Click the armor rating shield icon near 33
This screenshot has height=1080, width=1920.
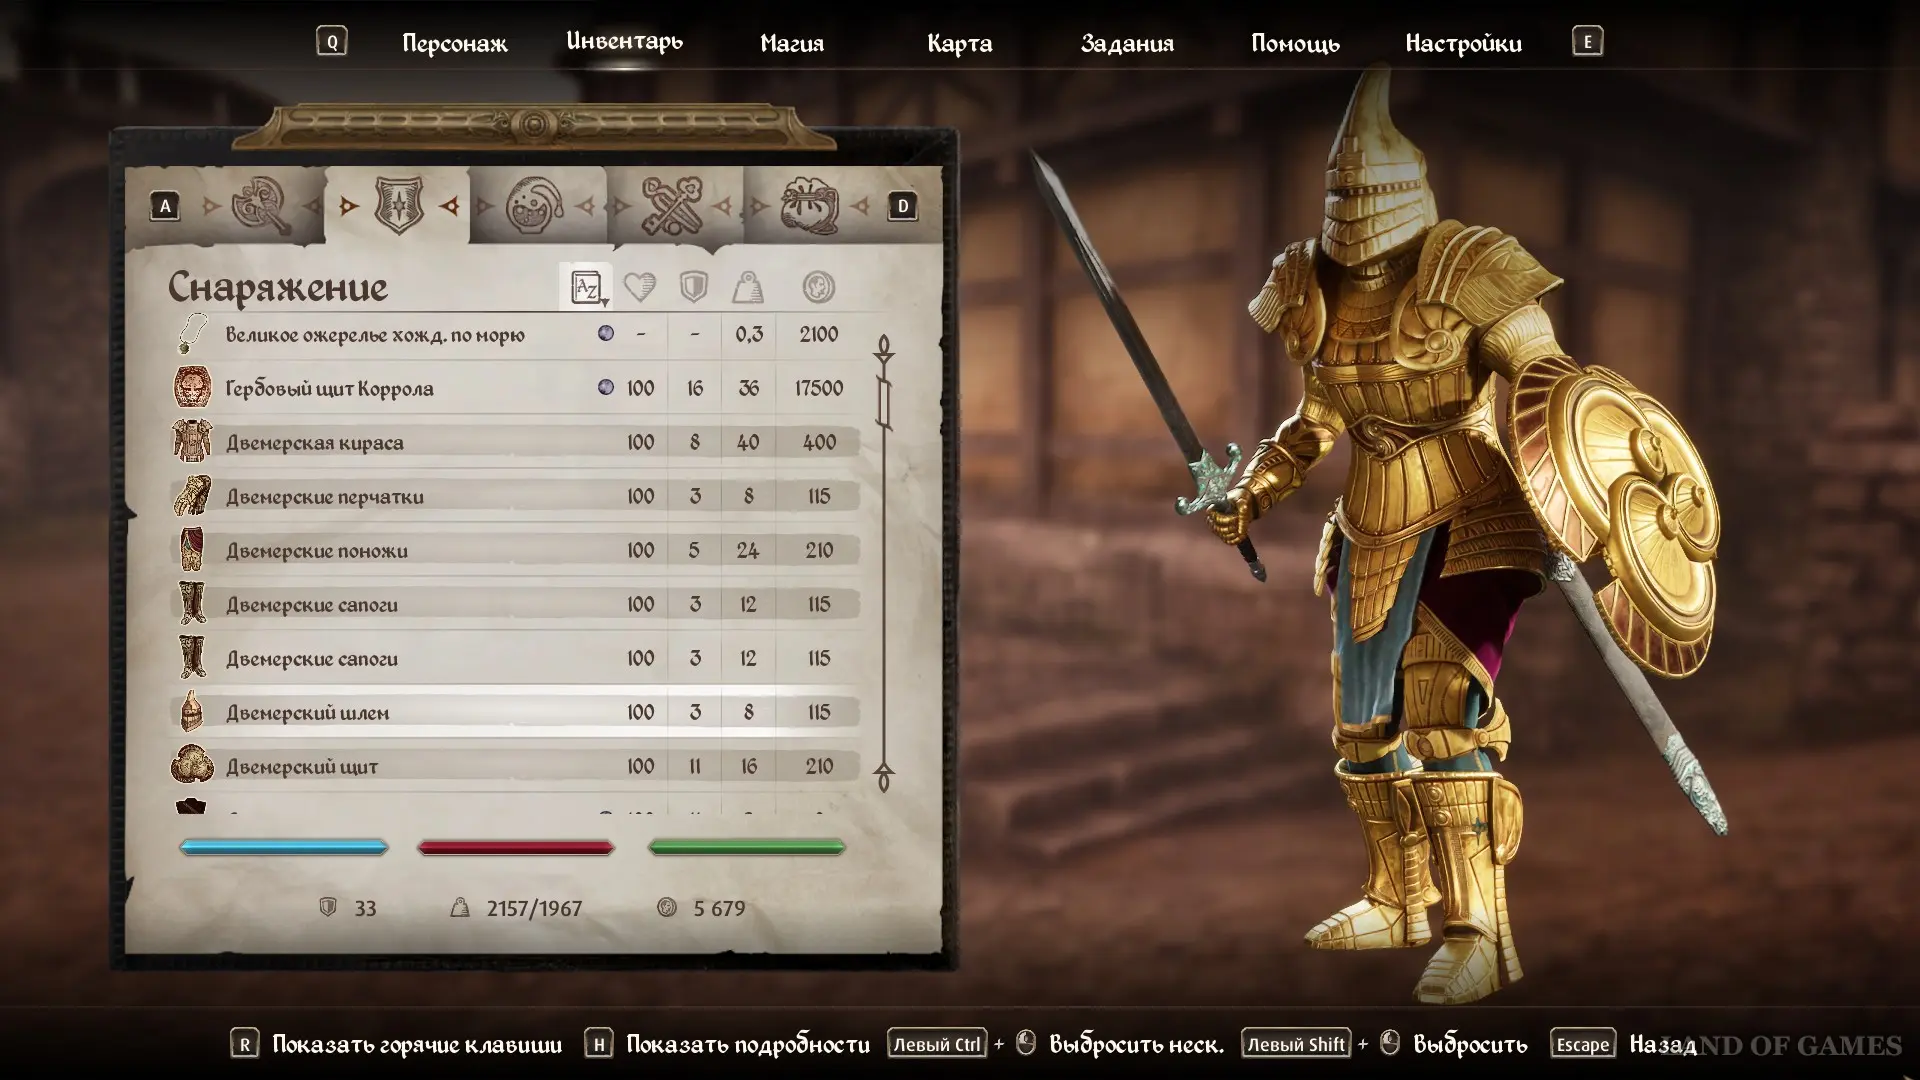coord(327,908)
